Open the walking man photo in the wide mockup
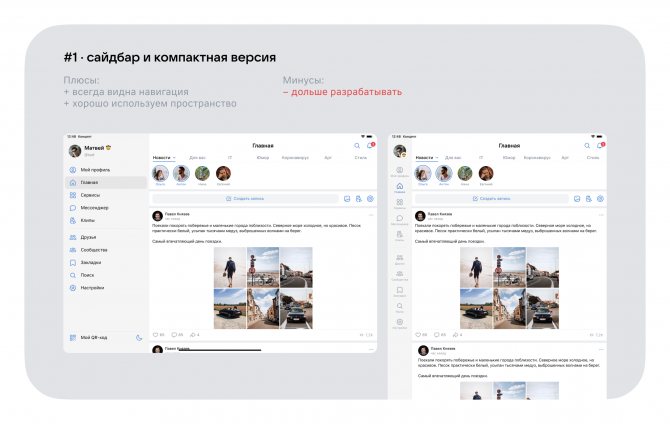 [230, 268]
